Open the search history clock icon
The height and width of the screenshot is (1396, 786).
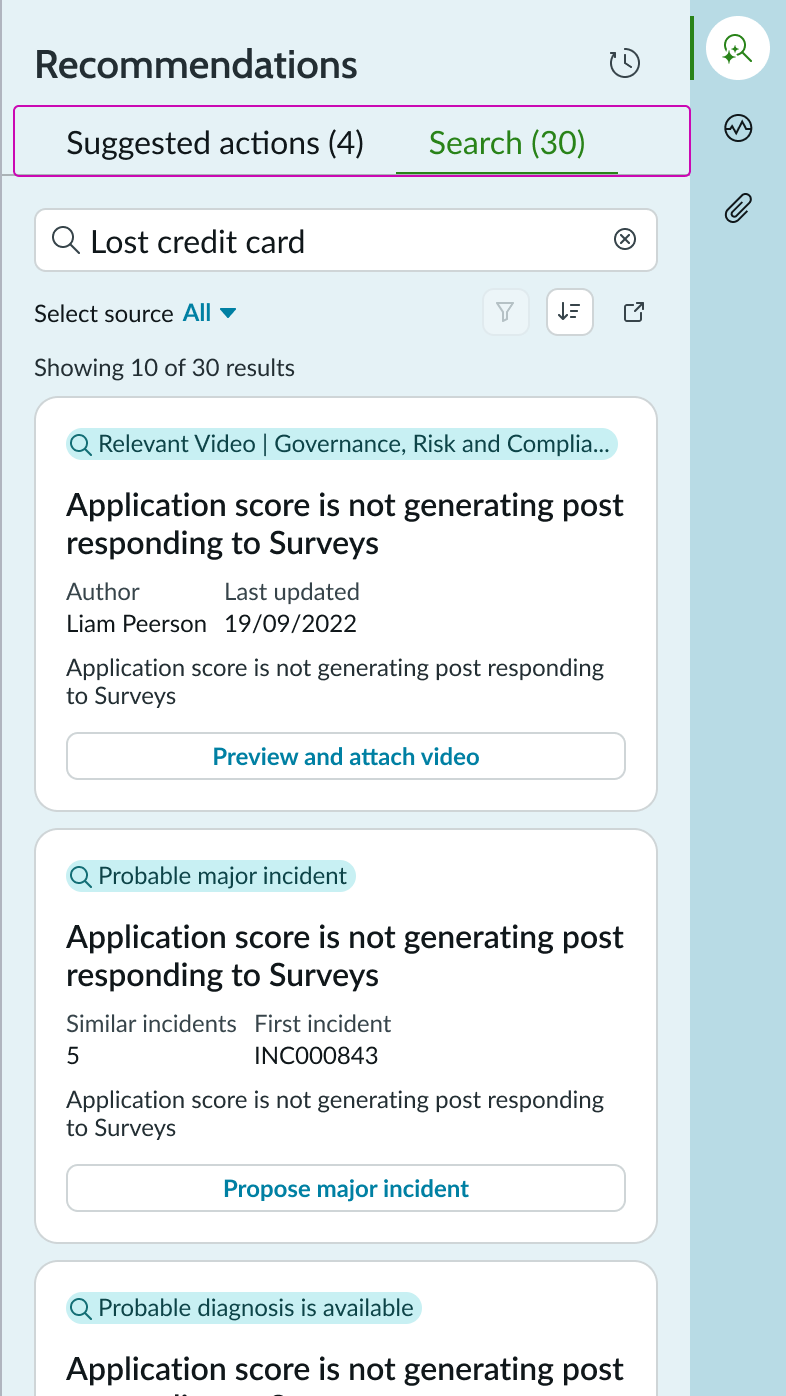point(624,62)
